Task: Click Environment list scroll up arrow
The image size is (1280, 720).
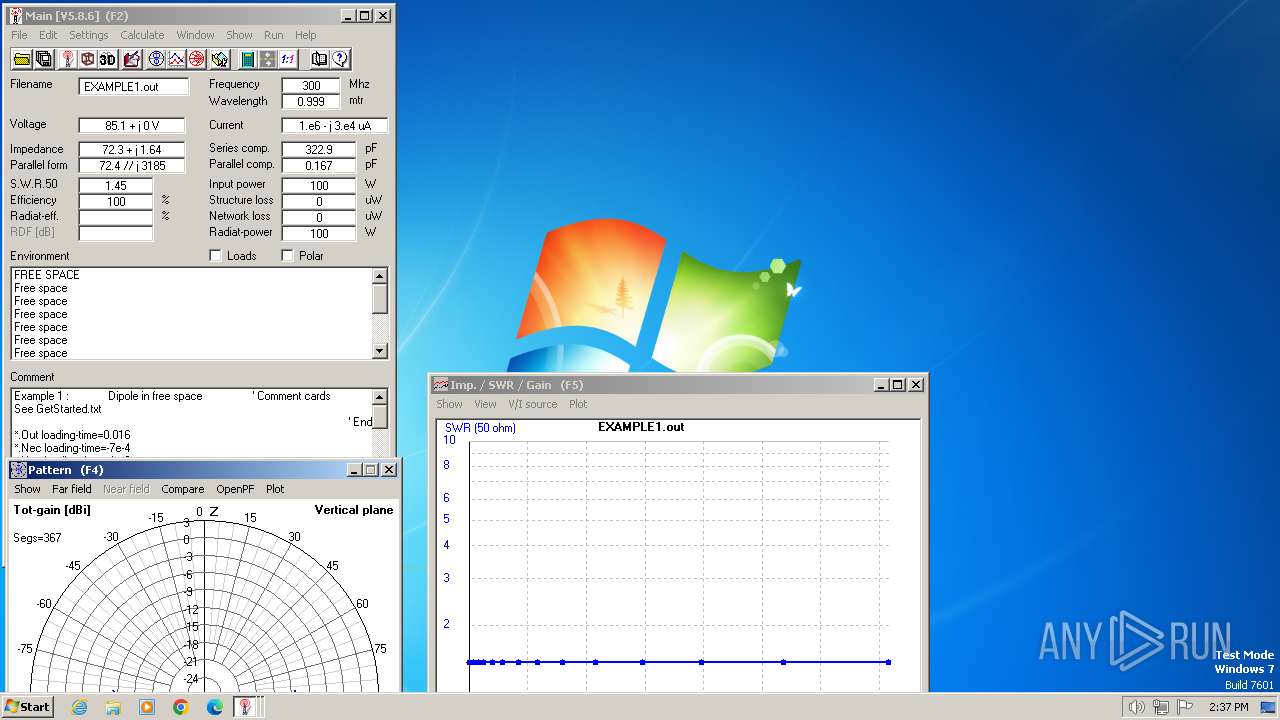Action: coord(380,276)
